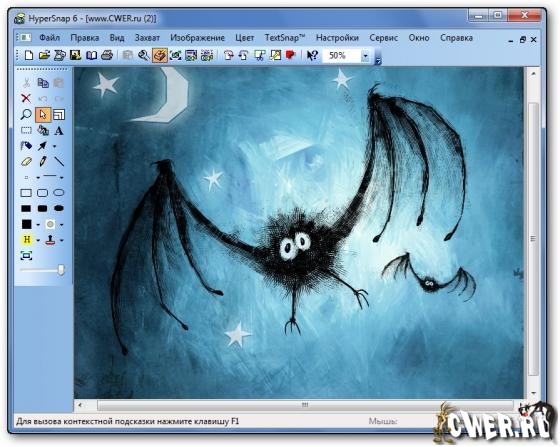The height and width of the screenshot is (447, 560).
Task: Click the highlighted capture icon in the top toolbar
Action: pyautogui.click(x=160, y=55)
